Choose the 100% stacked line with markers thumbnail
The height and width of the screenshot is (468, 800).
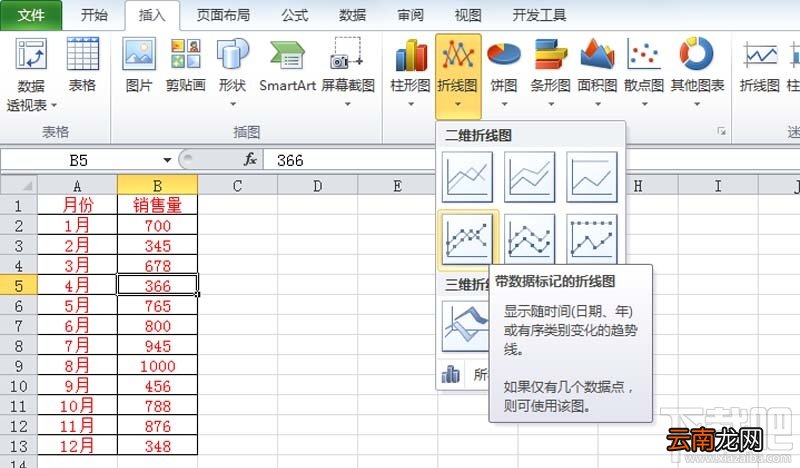click(x=592, y=239)
